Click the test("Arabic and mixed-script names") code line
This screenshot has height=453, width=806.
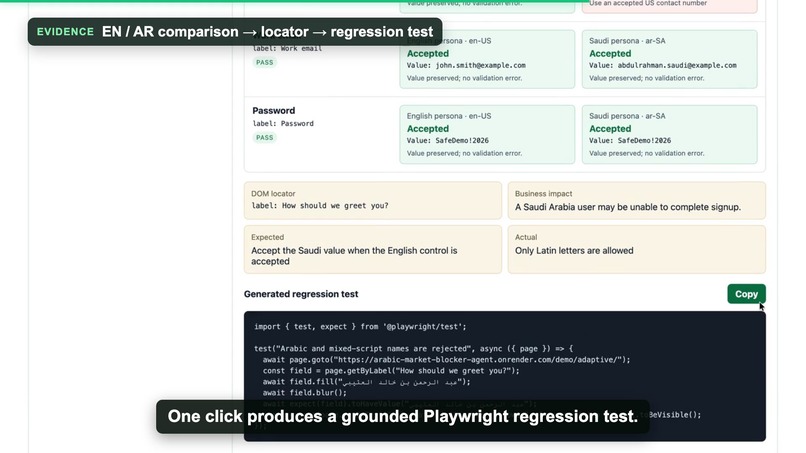tap(413, 349)
